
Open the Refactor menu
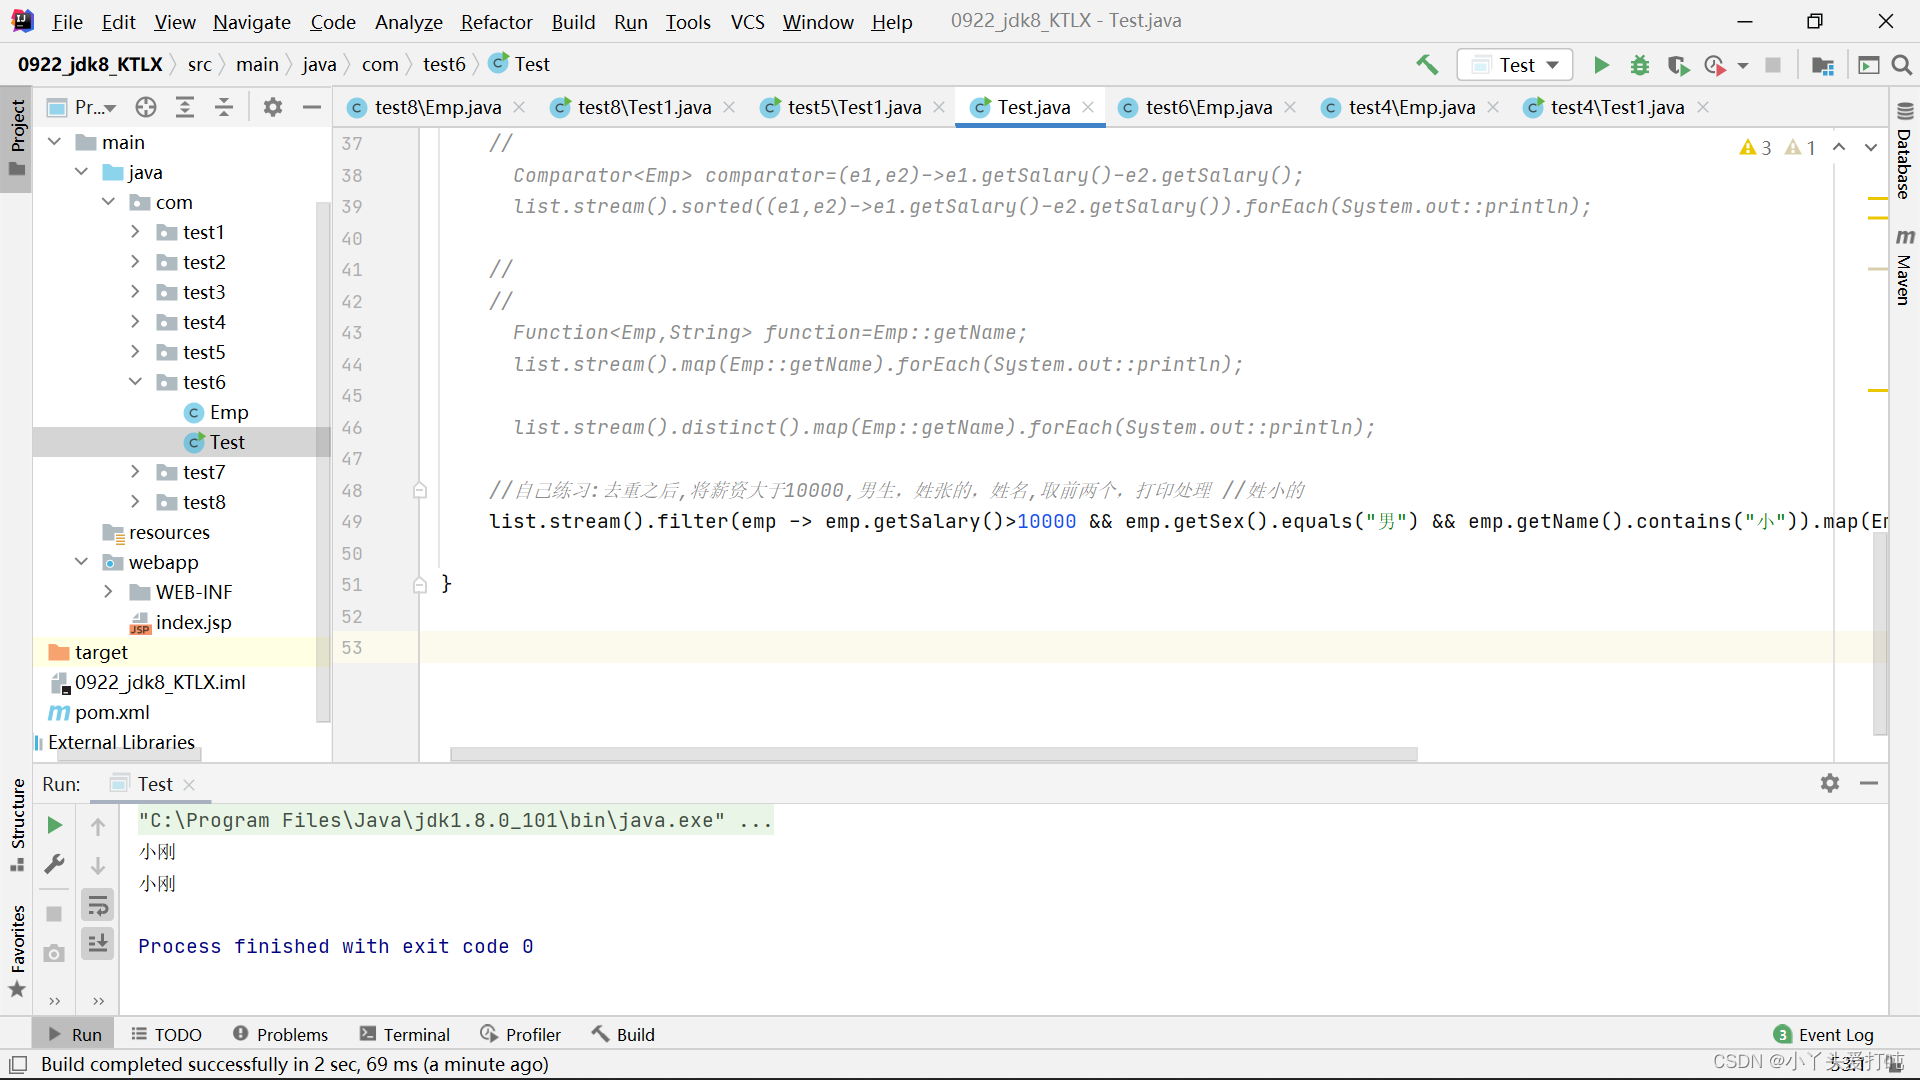[x=497, y=21]
